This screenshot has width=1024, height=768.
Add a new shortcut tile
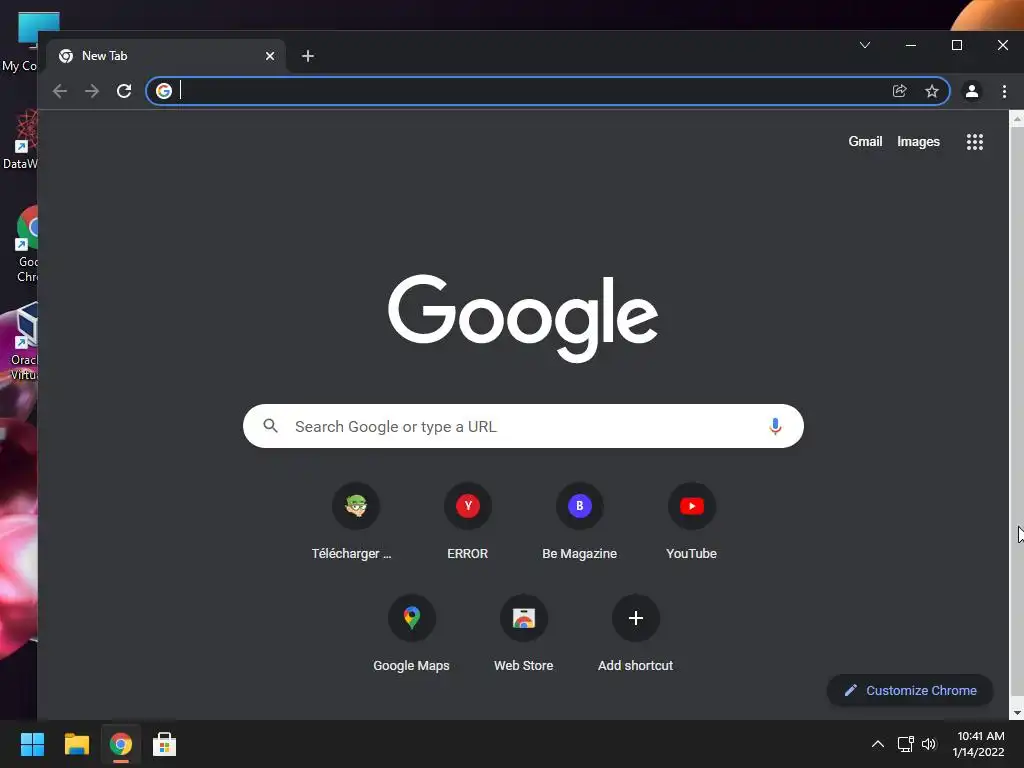coord(635,634)
